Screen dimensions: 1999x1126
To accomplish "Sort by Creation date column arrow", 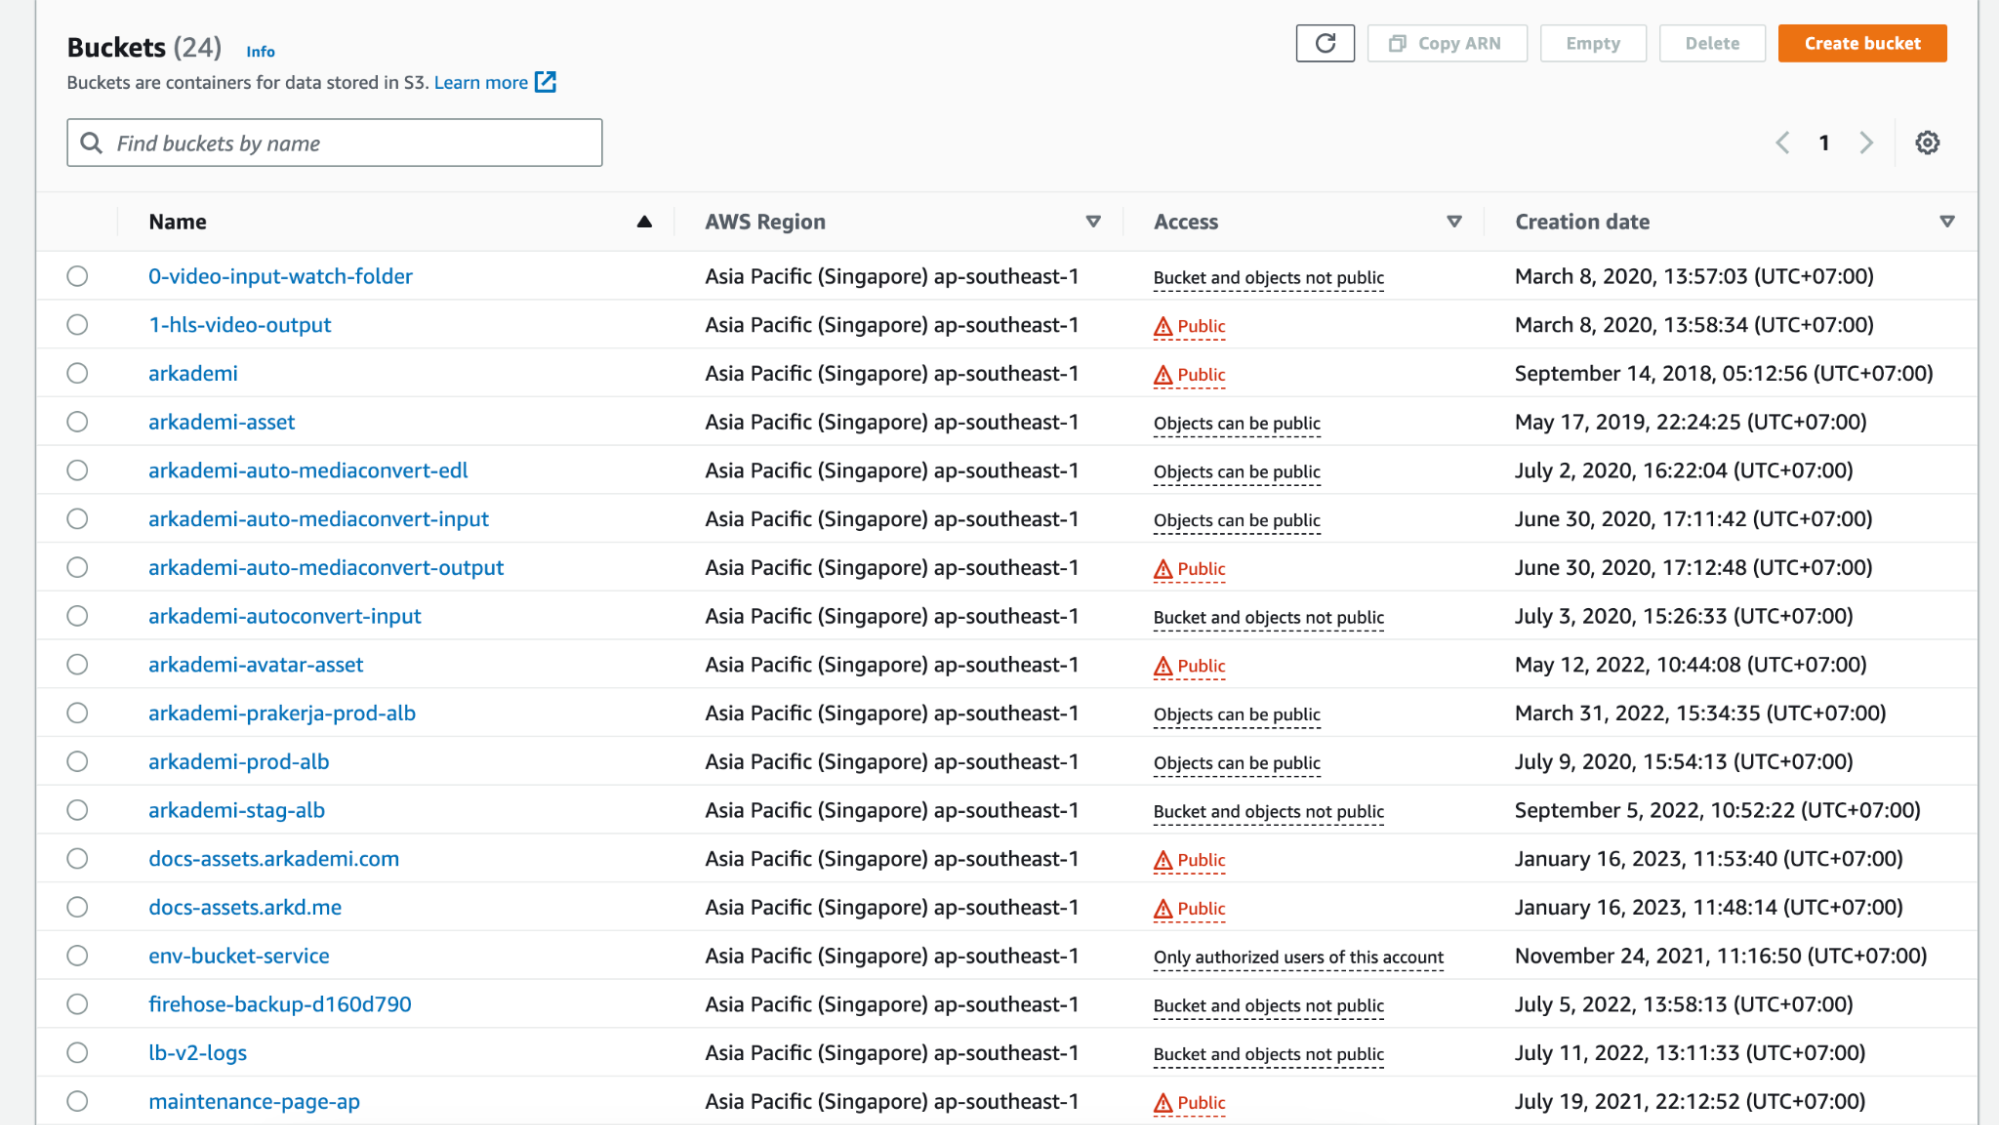I will (1946, 222).
